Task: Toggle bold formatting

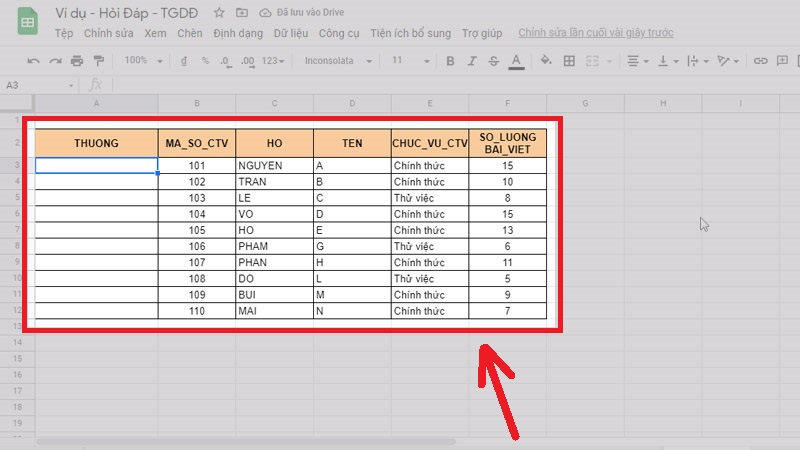Action: [449, 61]
